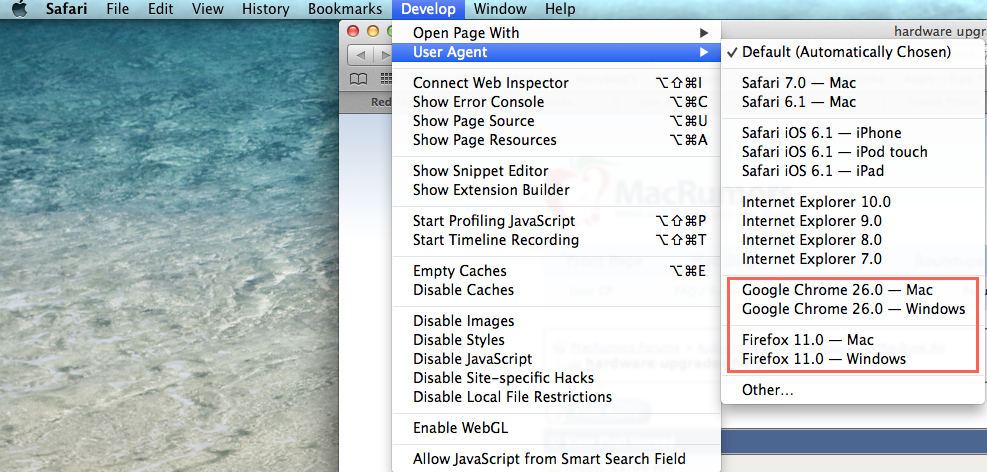Viewport: 987px width, 472px height.
Task: Open the Edit menu
Action: 161,9
